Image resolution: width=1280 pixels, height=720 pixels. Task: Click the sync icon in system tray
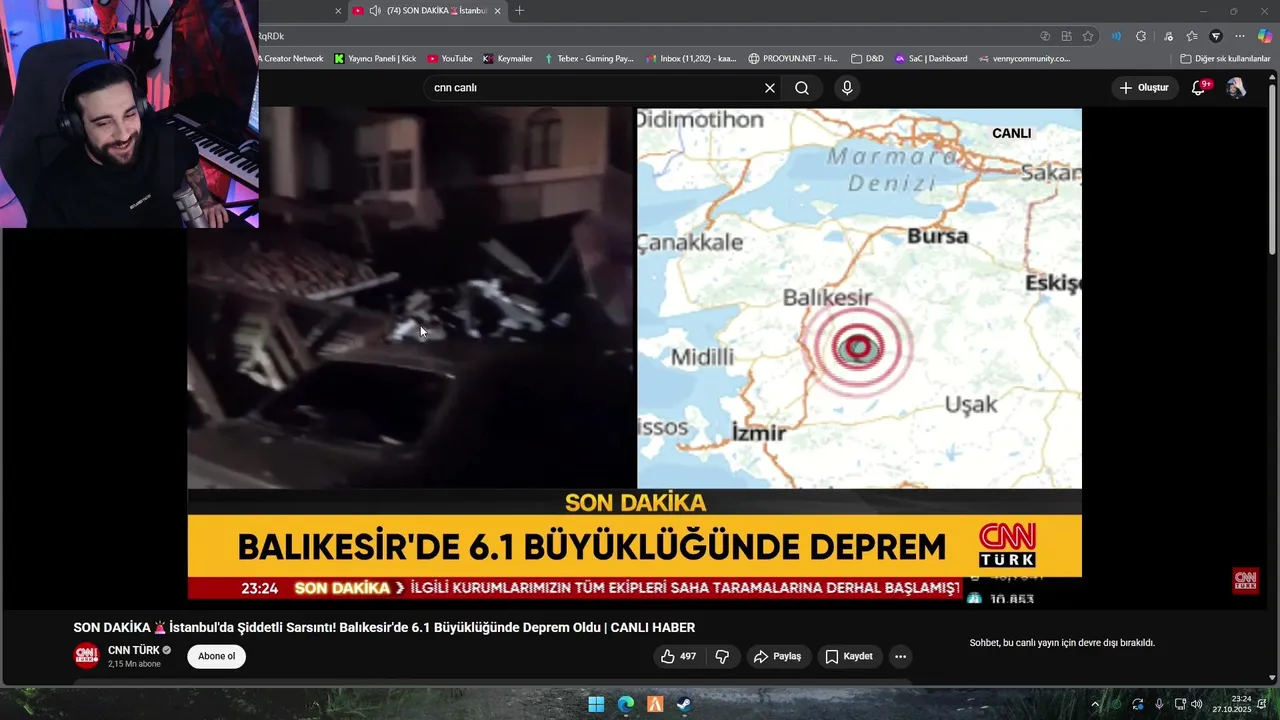pyautogui.click(x=1137, y=704)
